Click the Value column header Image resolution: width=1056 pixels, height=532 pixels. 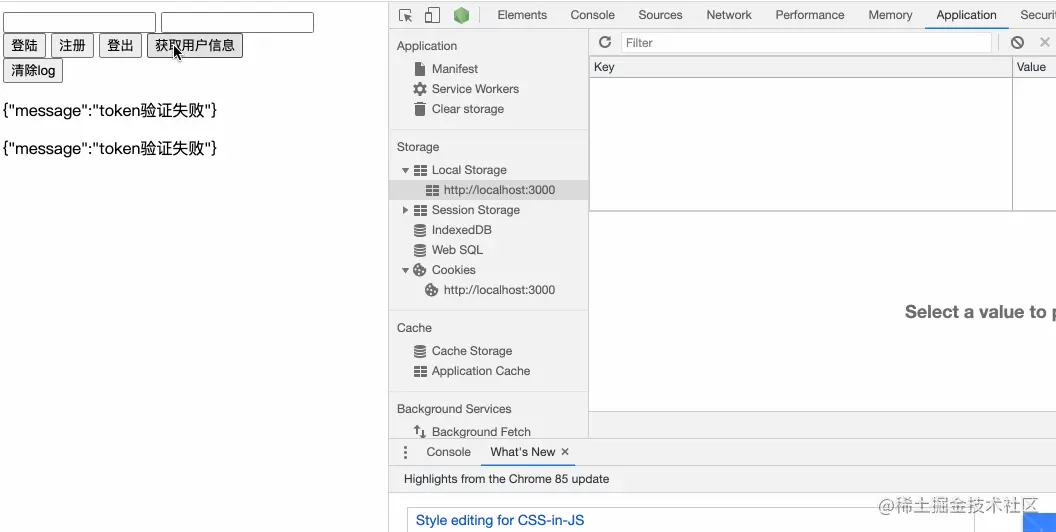point(1034,67)
